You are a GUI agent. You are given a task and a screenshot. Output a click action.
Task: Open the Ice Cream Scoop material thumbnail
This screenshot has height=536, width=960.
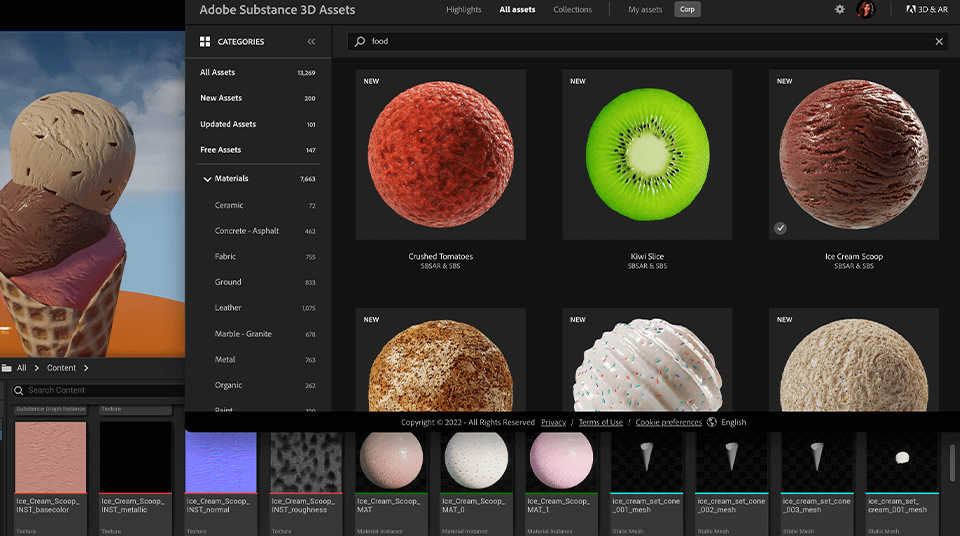tap(853, 154)
